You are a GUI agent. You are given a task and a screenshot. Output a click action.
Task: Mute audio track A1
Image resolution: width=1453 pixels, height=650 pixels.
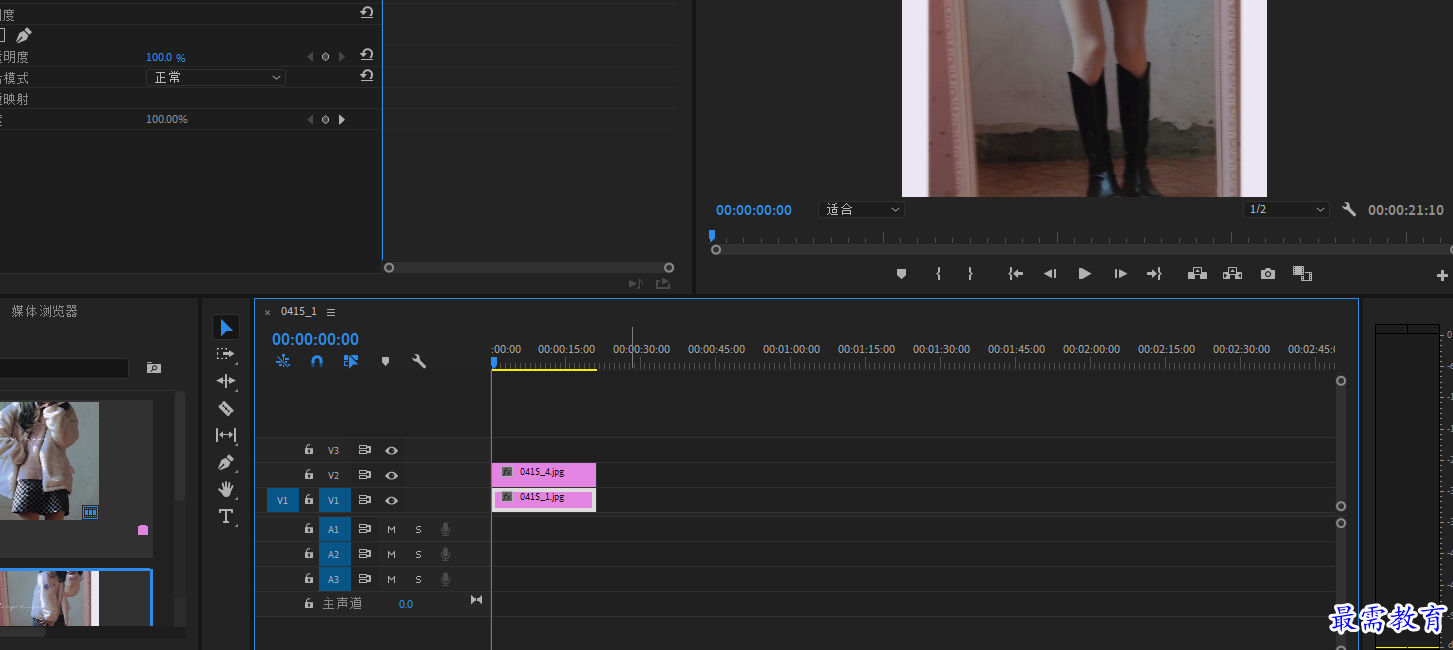(x=391, y=529)
